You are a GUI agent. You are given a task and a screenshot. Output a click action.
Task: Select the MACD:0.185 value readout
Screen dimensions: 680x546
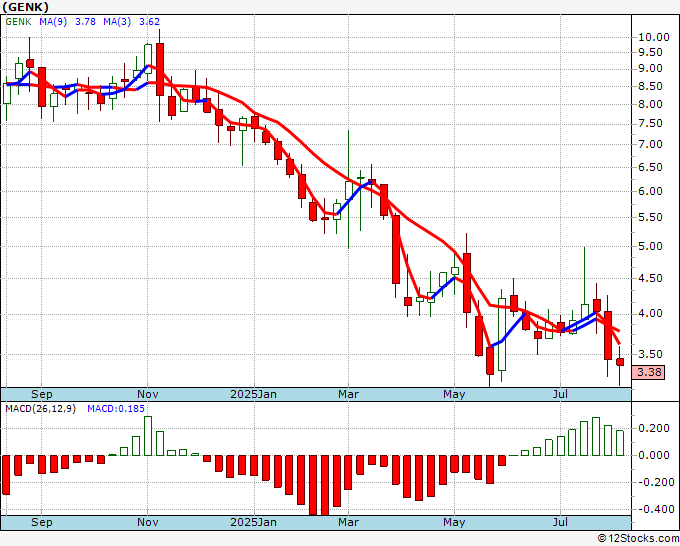pos(116,409)
